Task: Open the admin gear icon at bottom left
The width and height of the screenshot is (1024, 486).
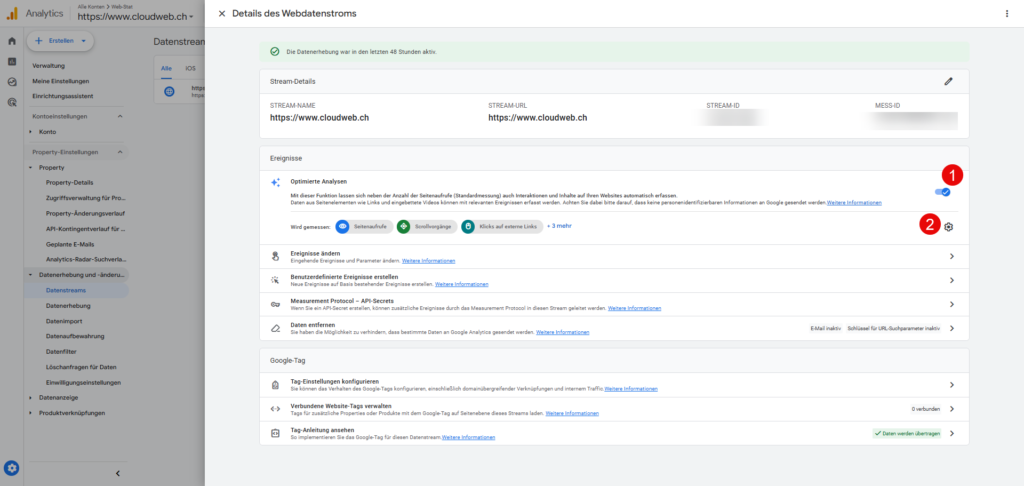Action: point(12,467)
